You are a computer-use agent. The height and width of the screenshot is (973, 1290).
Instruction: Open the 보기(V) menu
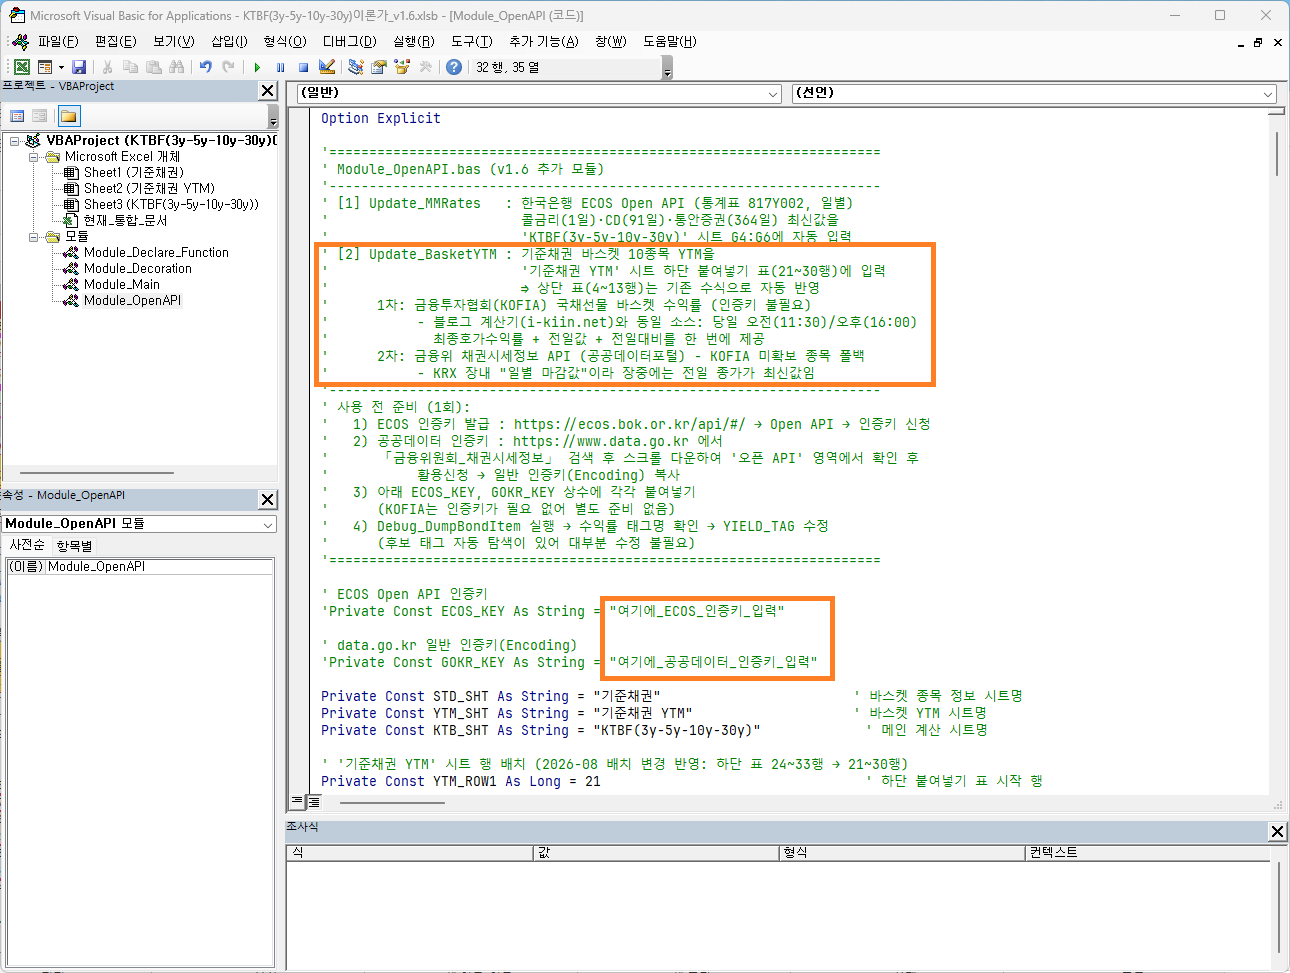[x=173, y=41]
